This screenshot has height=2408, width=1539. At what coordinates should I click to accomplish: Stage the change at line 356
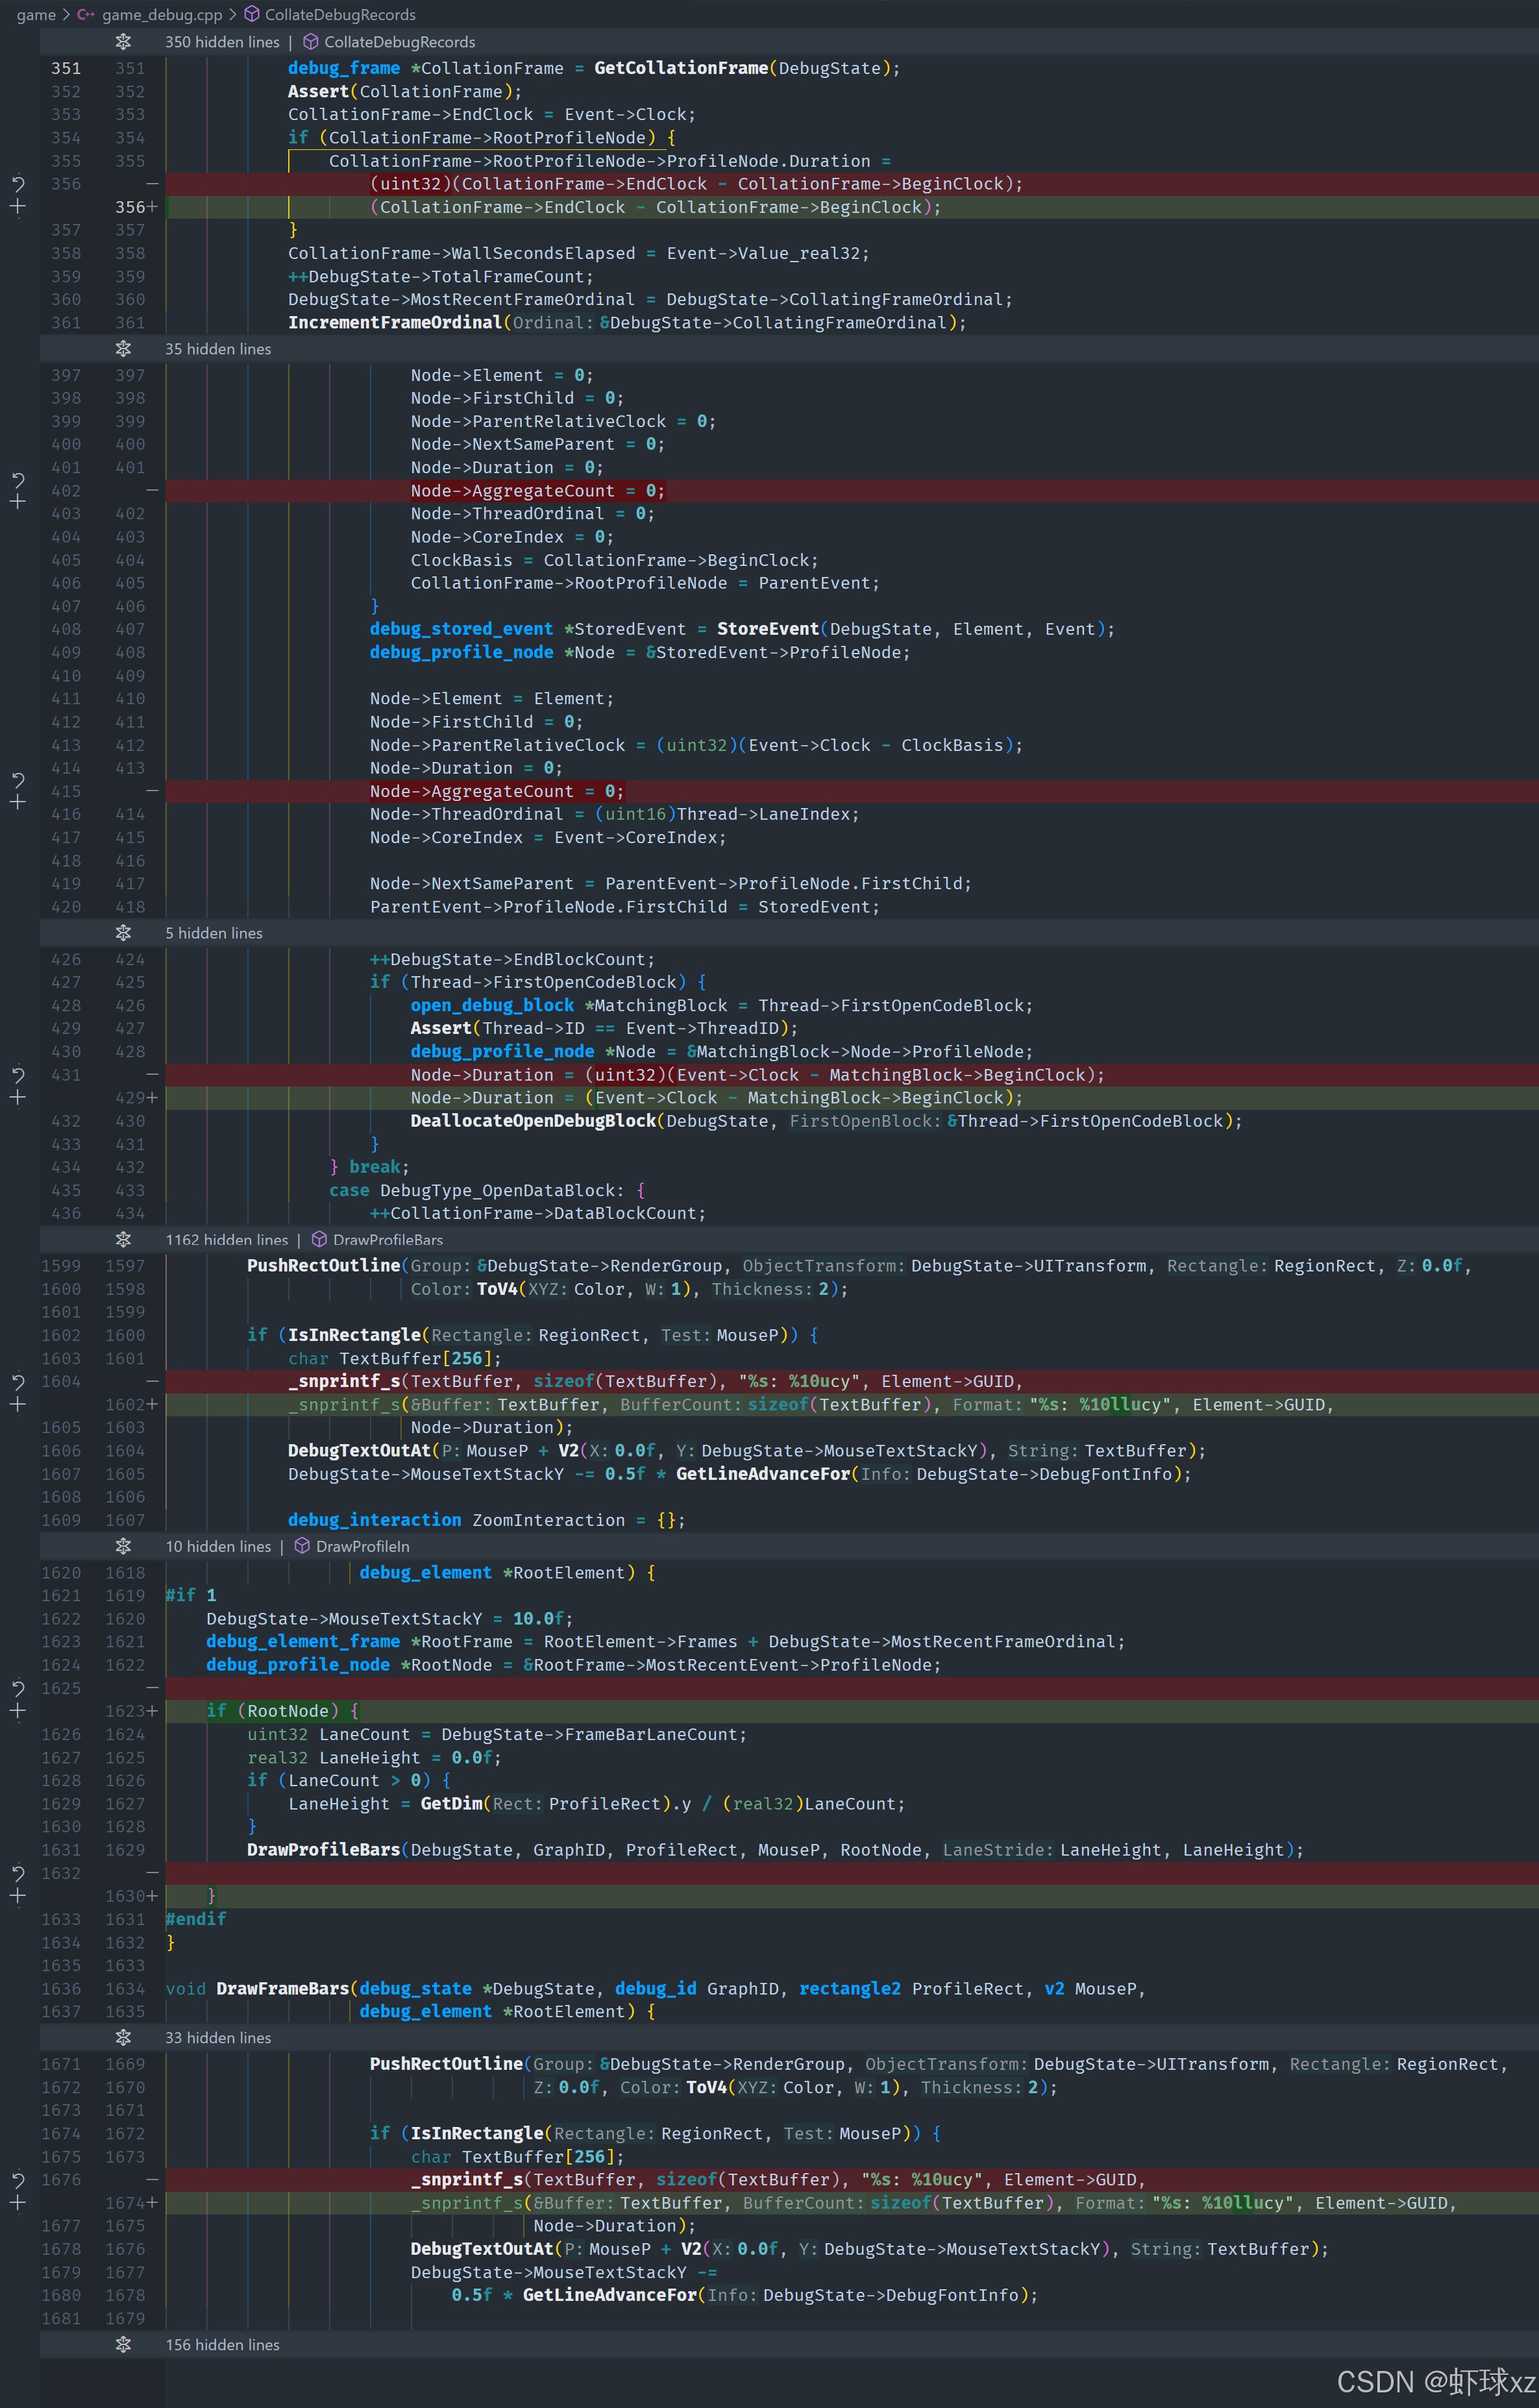17,207
